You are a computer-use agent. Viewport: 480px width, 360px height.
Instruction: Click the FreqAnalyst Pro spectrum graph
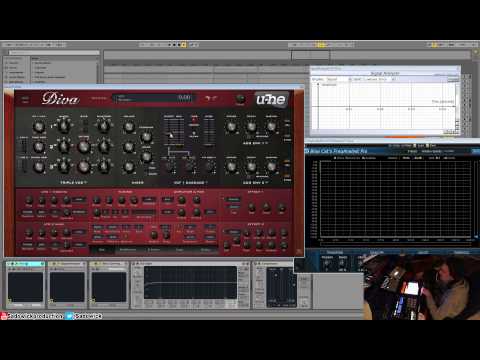[x=397, y=200]
